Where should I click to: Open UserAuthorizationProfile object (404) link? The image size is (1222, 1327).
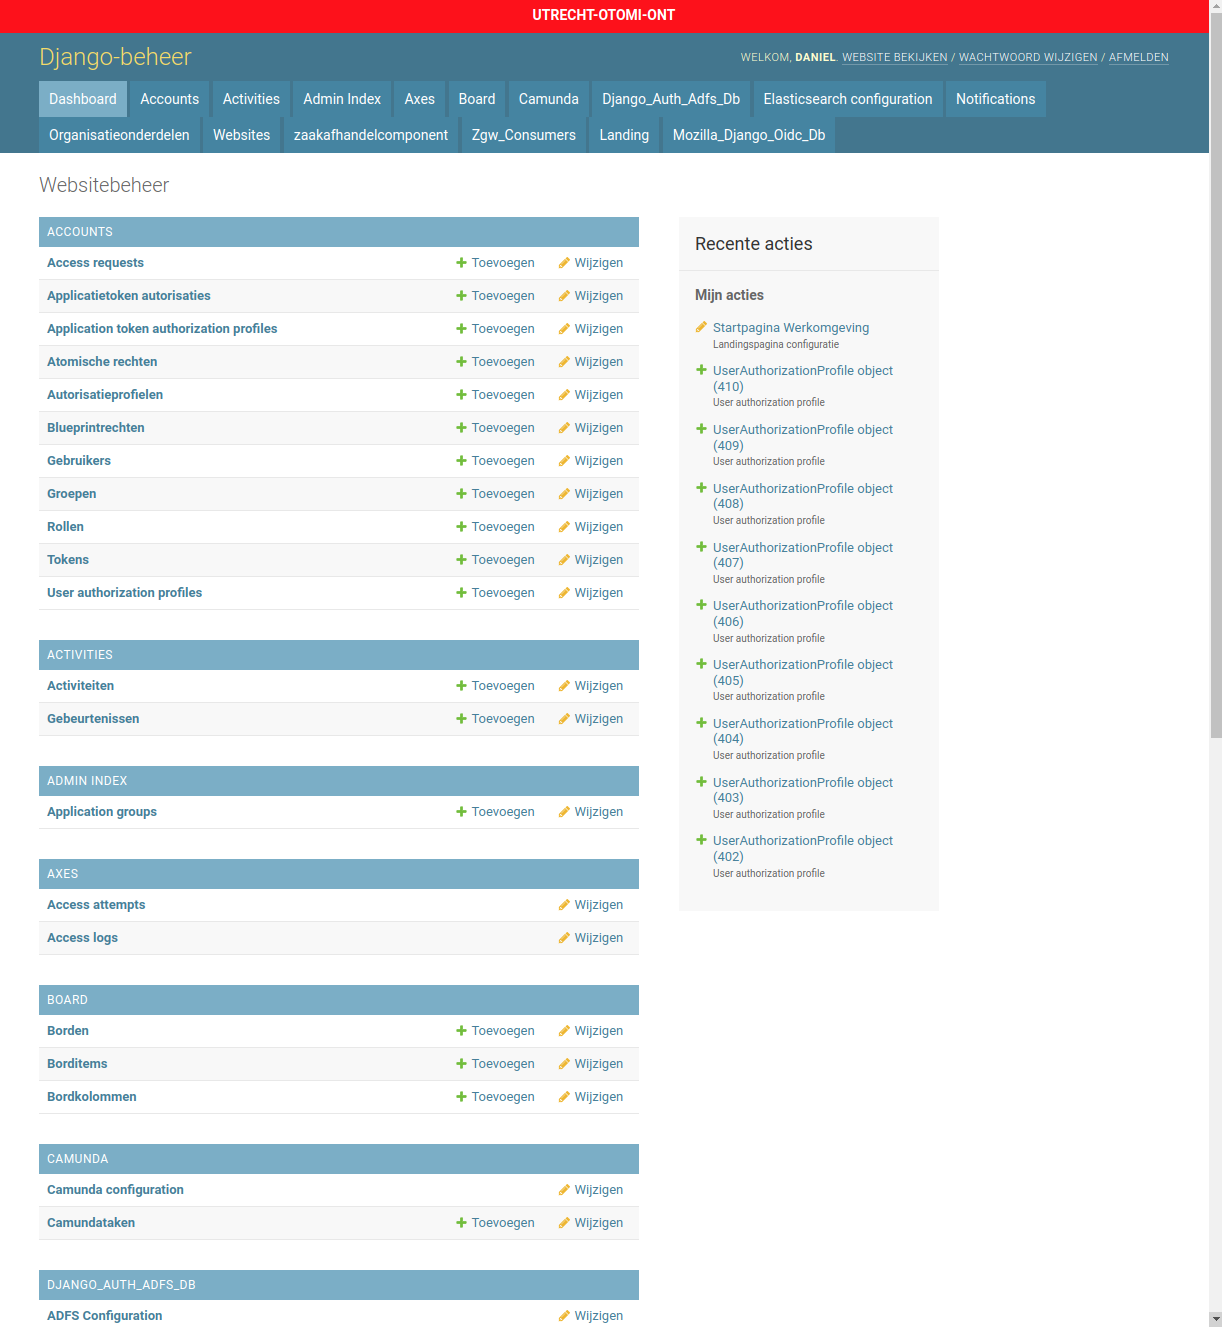point(803,731)
